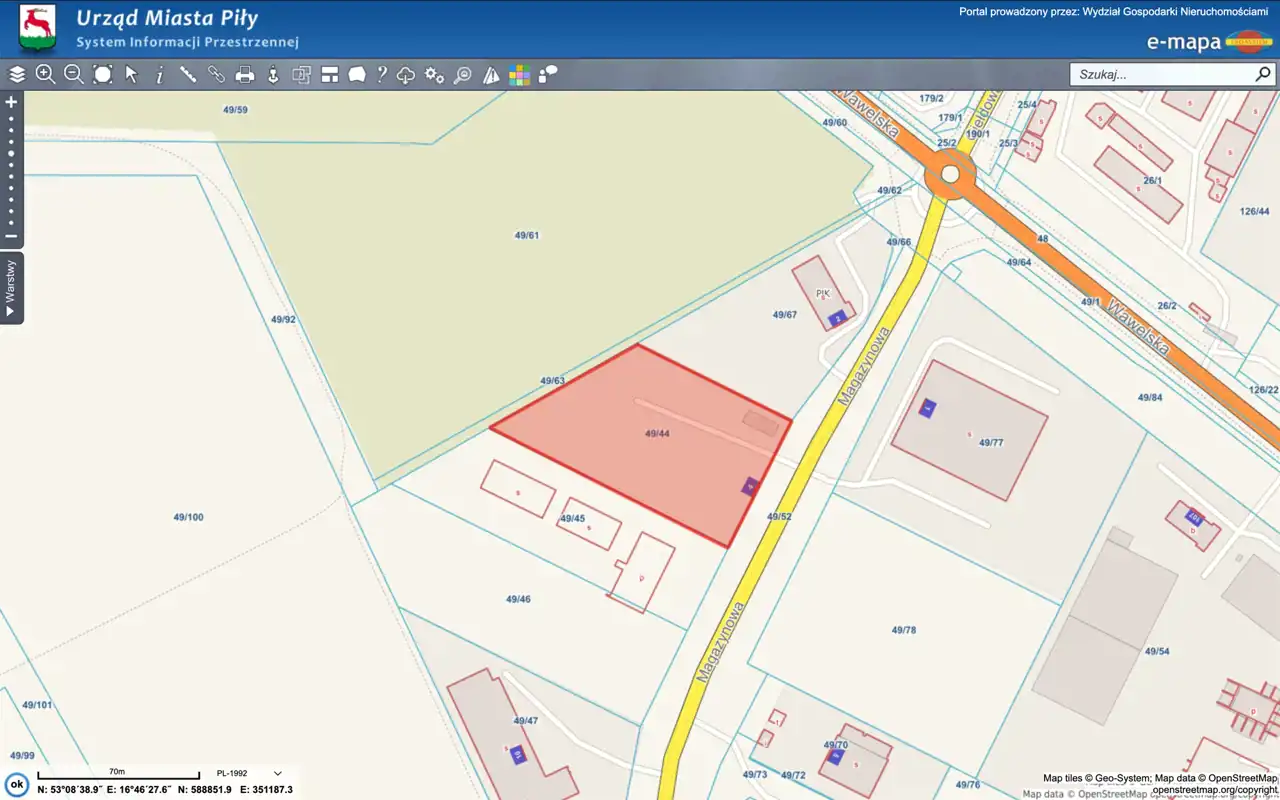Screen dimensions: 1280x800
Task: Open the layers stack icon in toolbar
Action: click(17, 74)
